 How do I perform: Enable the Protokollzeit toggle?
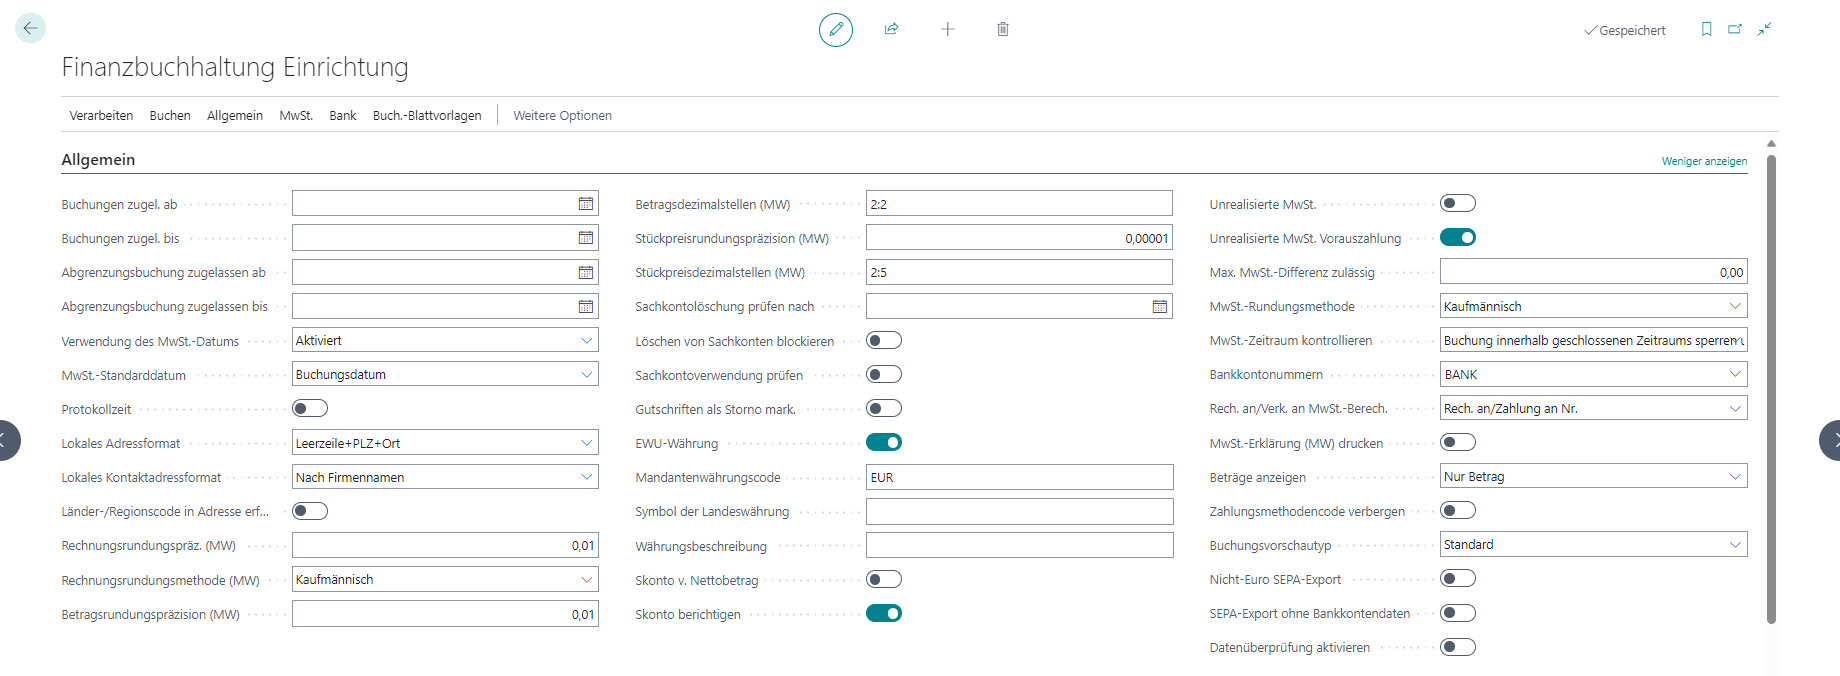310,408
